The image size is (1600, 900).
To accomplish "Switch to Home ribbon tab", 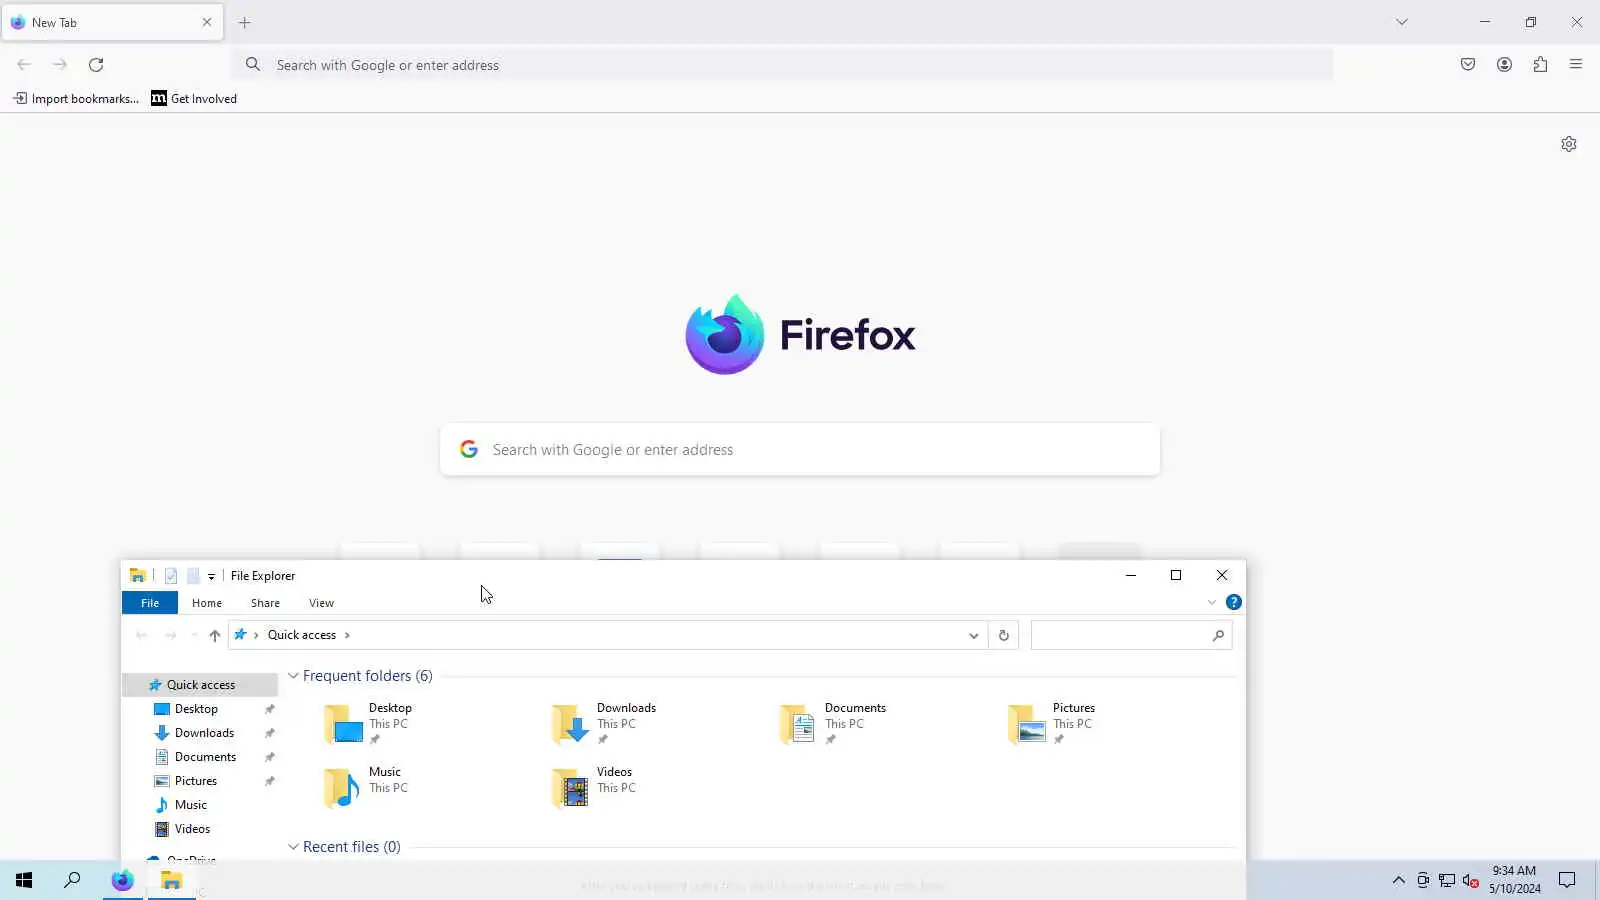I will click(x=207, y=603).
